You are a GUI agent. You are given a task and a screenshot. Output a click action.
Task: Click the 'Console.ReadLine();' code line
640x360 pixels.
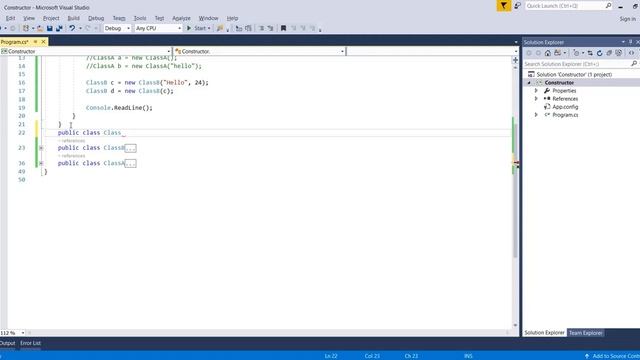tap(119, 108)
